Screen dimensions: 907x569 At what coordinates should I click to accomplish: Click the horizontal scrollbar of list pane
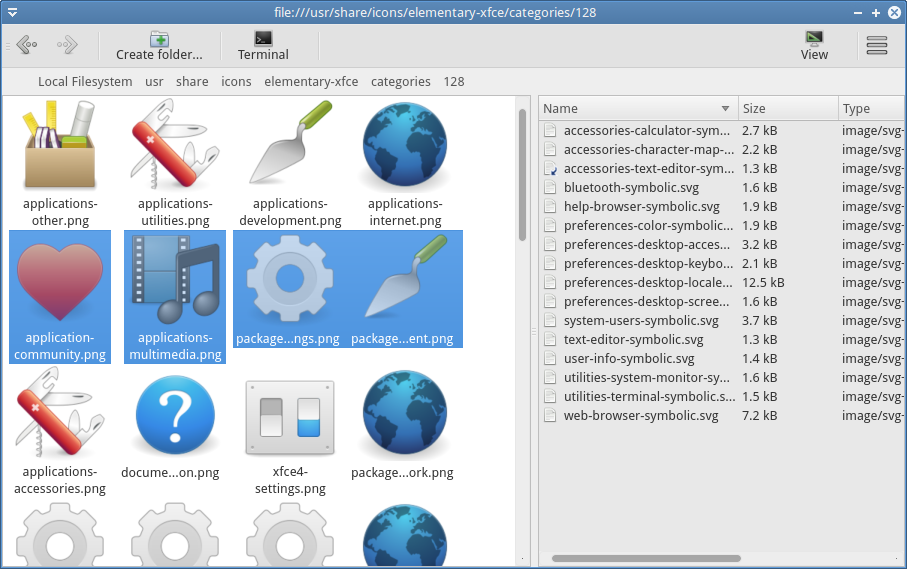coord(646,559)
